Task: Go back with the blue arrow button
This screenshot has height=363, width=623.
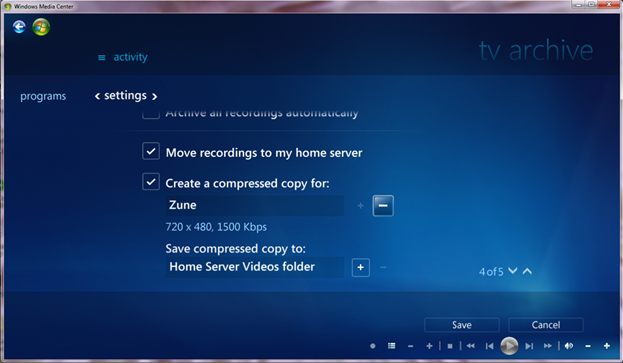Action: [19, 27]
